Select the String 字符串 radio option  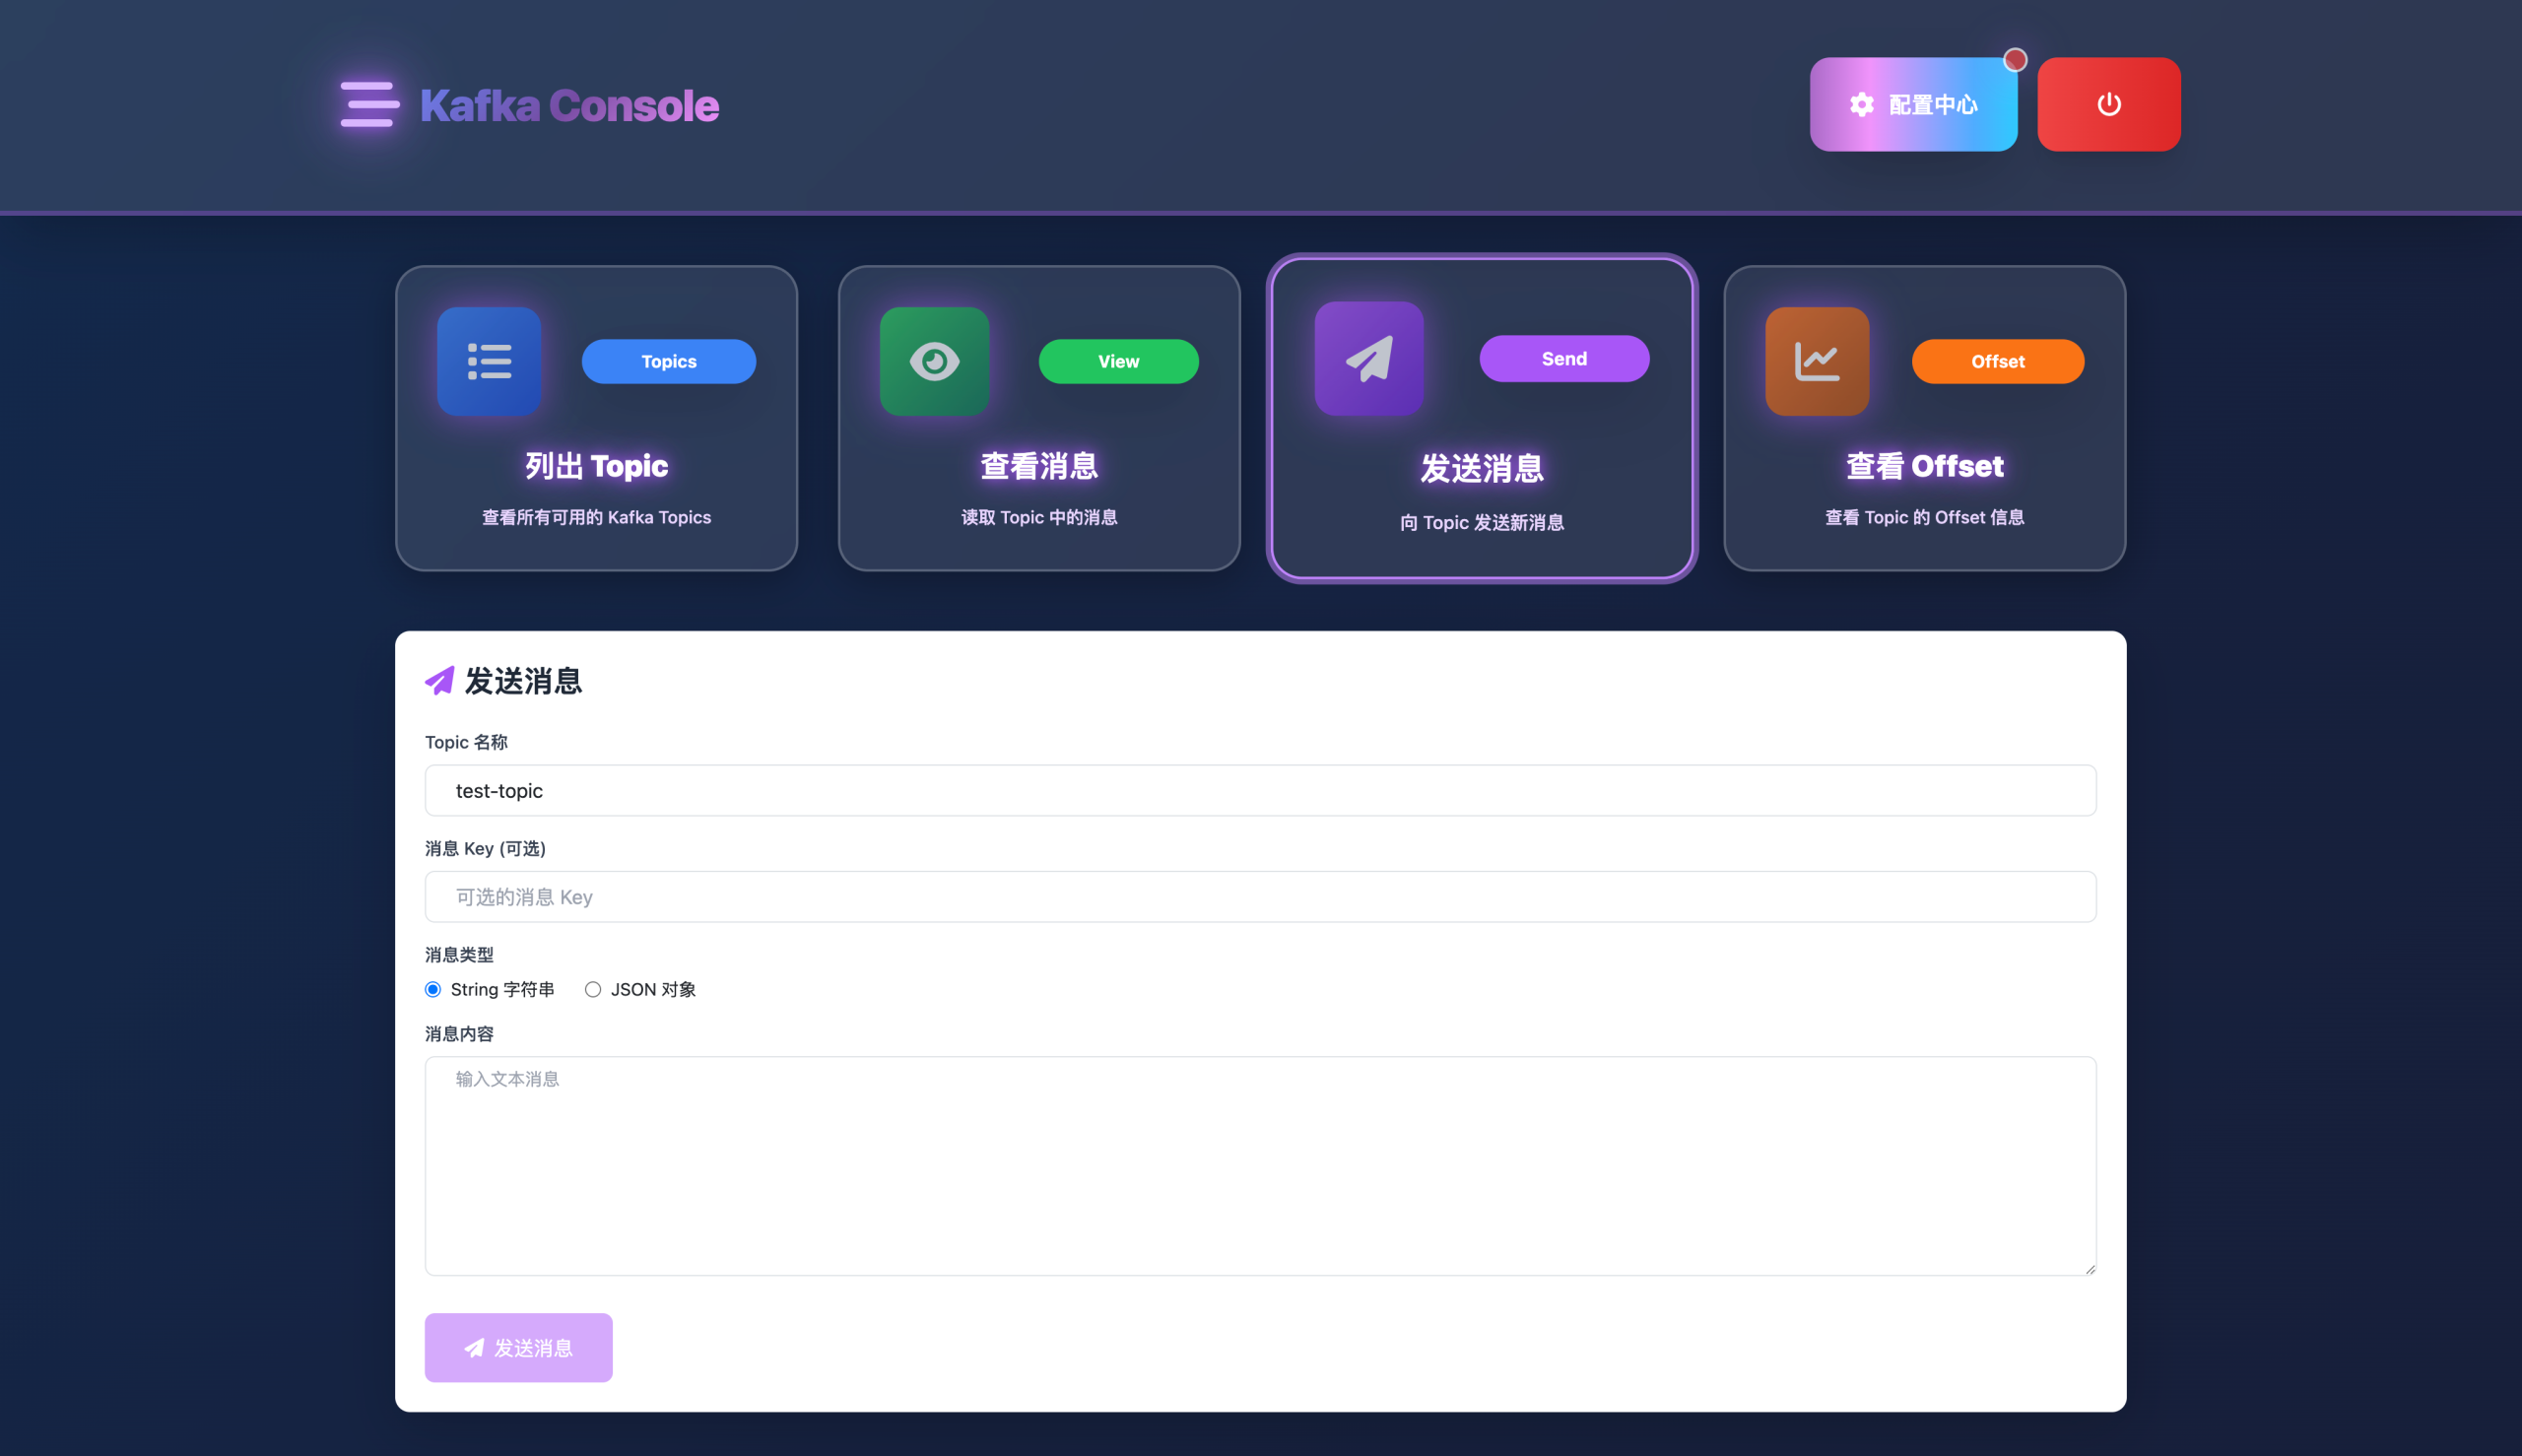tap(433, 989)
